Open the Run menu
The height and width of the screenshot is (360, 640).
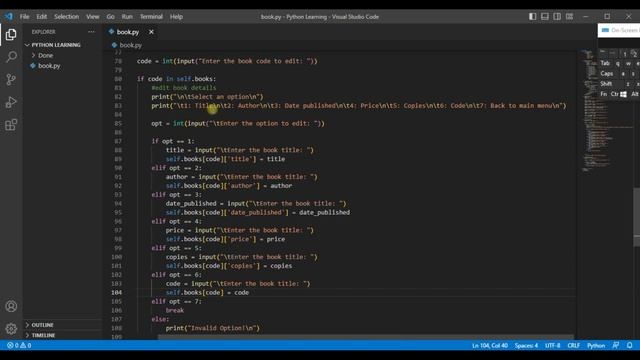point(127,17)
